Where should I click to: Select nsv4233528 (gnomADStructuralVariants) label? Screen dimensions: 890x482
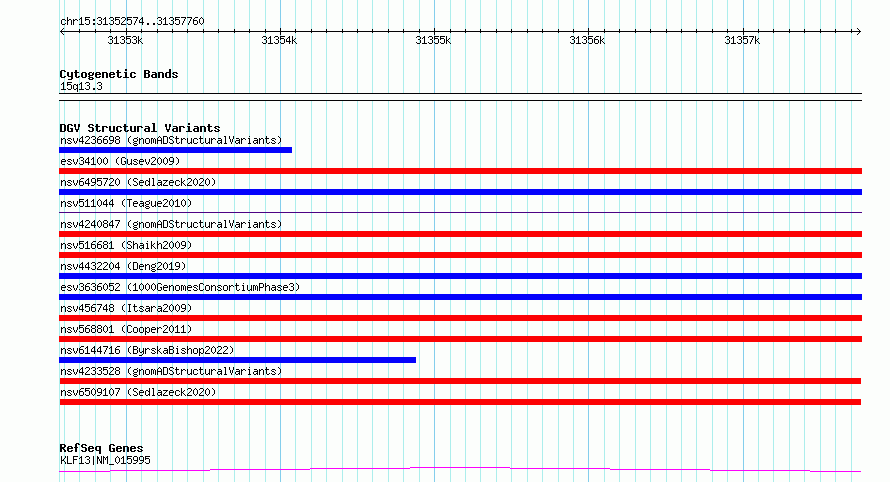[x=171, y=371]
